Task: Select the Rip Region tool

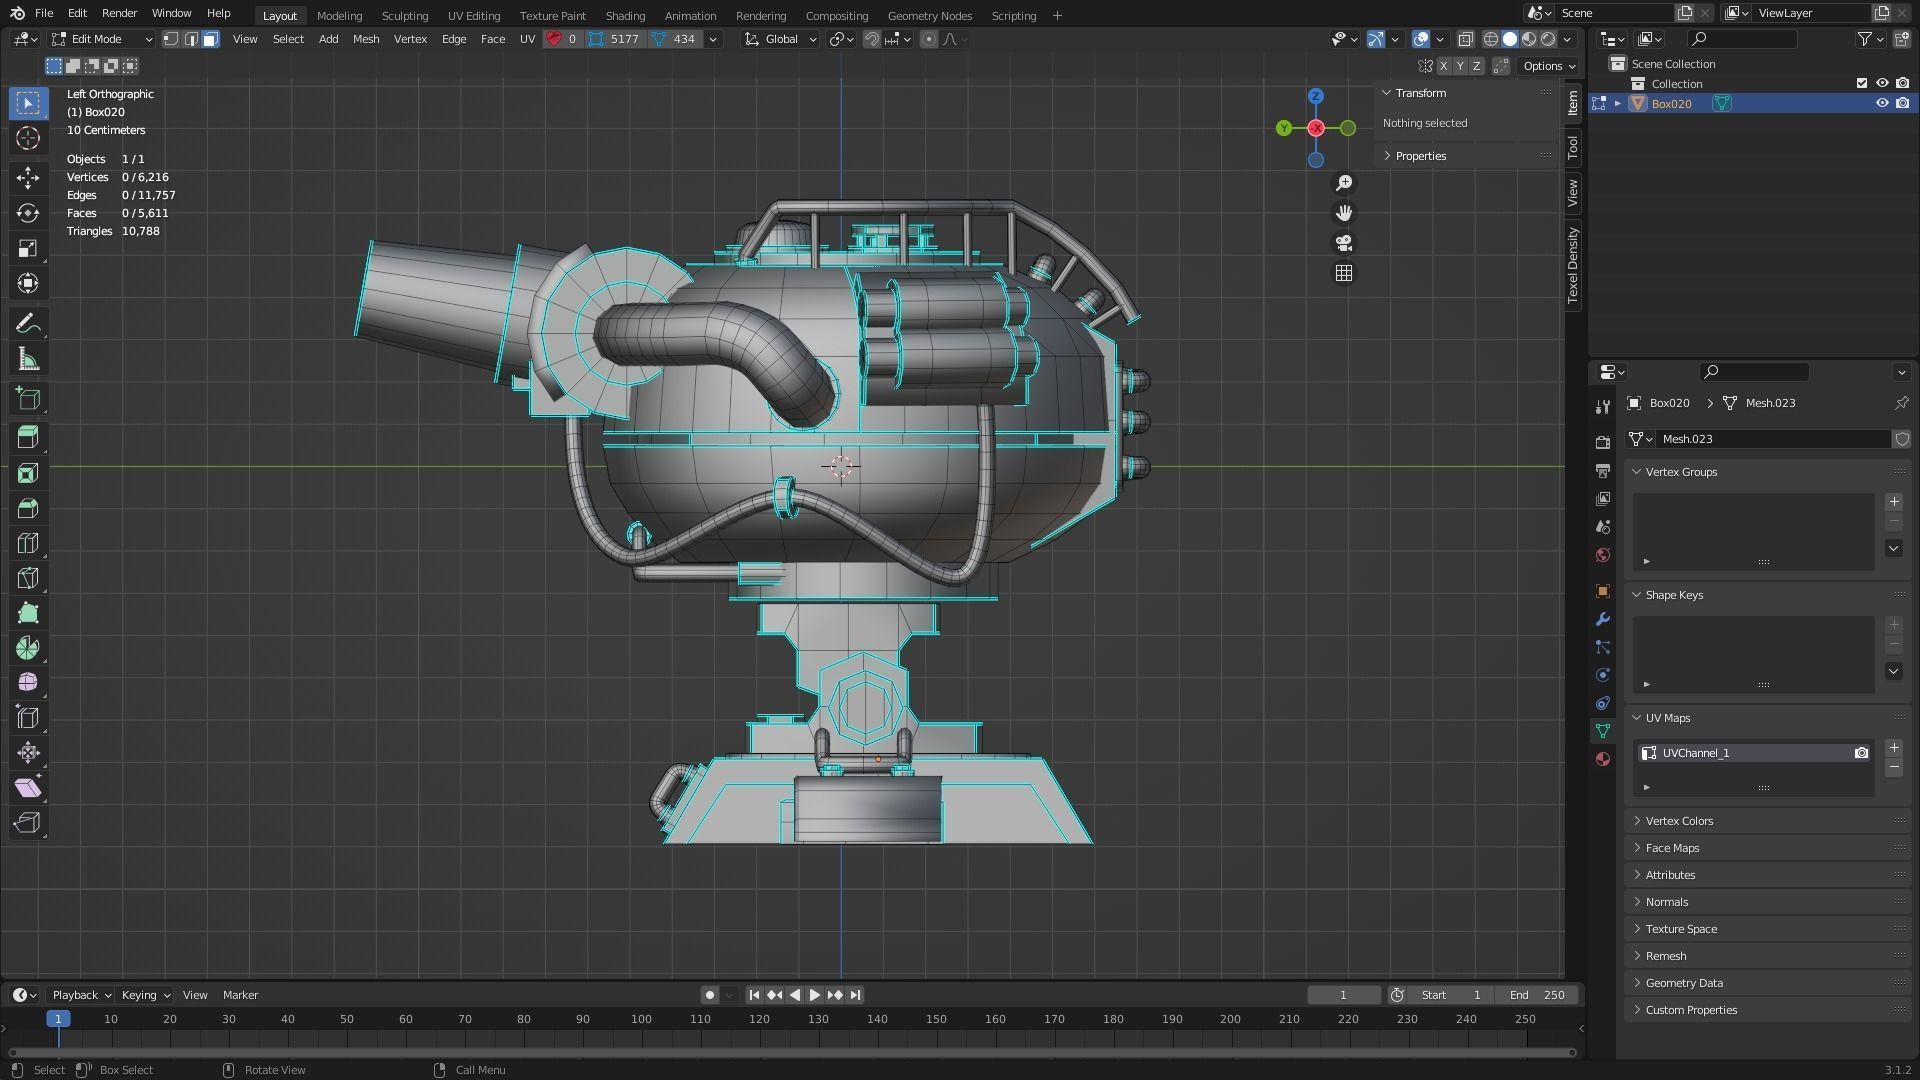Action: (28, 823)
